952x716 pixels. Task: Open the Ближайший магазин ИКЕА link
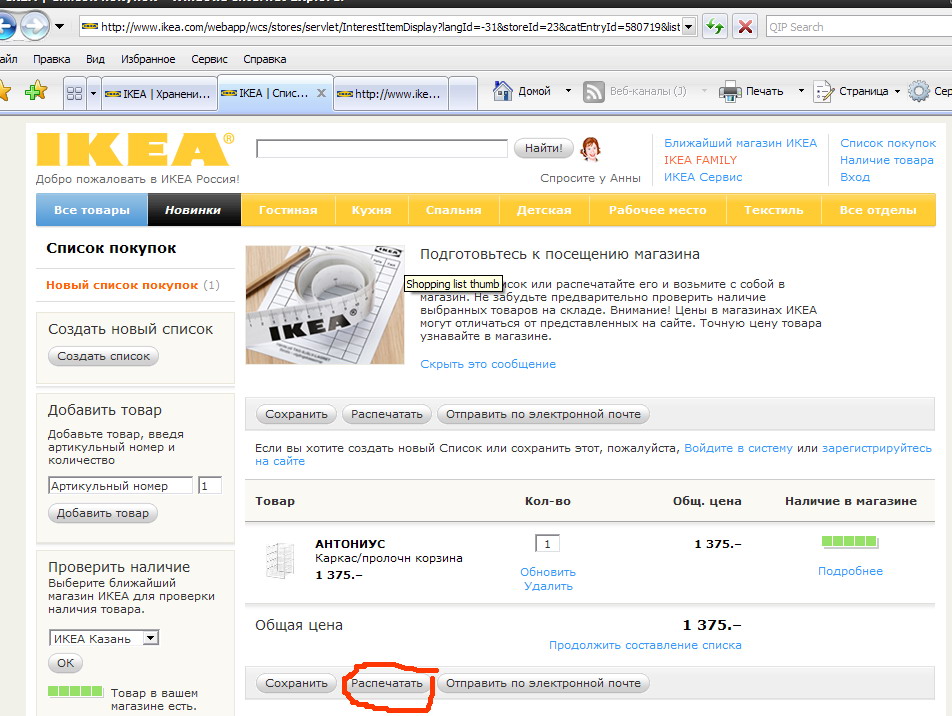pyautogui.click(x=740, y=143)
